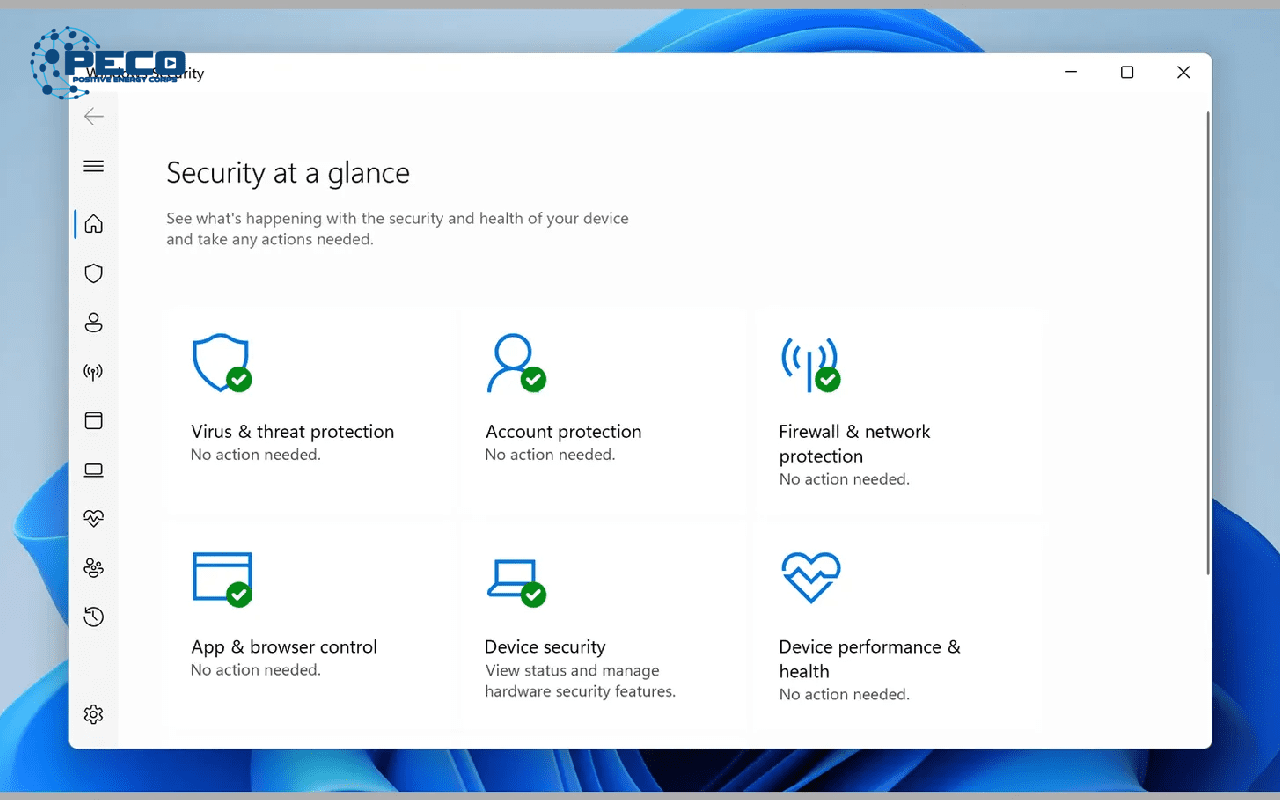This screenshot has height=800, width=1280.
Task: Open Firewall & network antenna icon in sidebar
Action: (x=94, y=372)
